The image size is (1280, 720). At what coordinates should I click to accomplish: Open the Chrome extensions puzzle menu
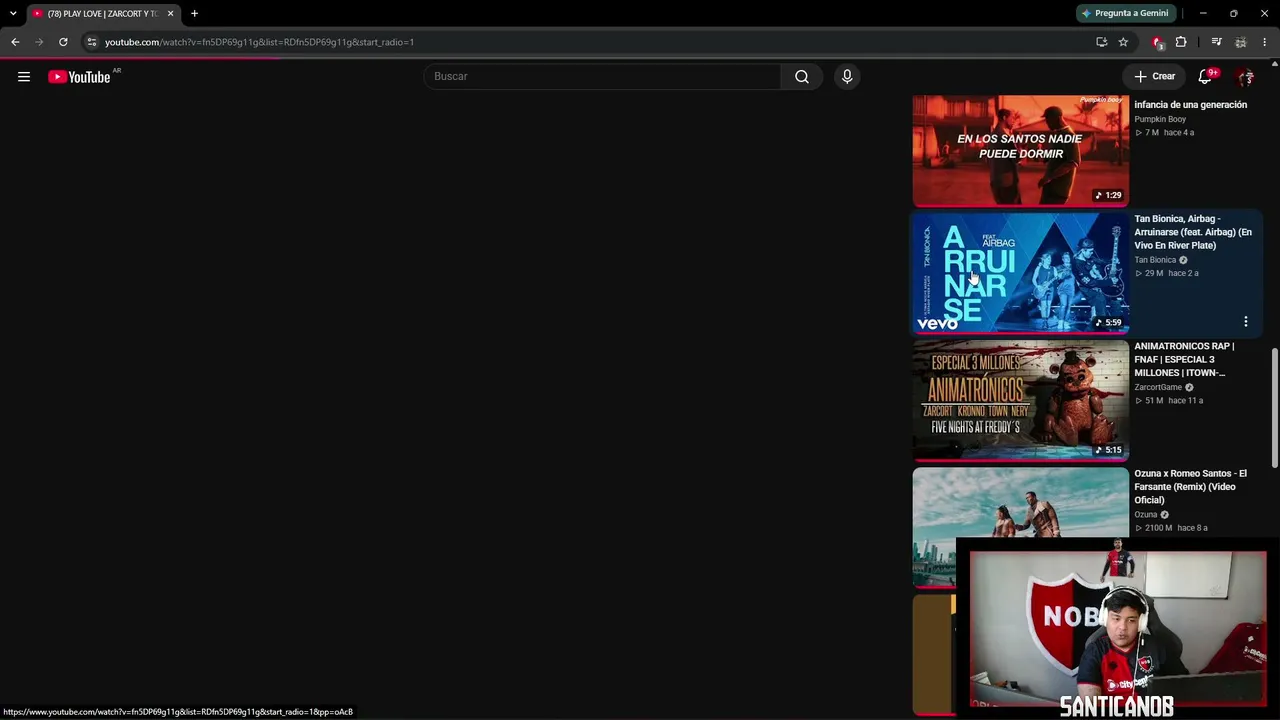[x=1181, y=42]
